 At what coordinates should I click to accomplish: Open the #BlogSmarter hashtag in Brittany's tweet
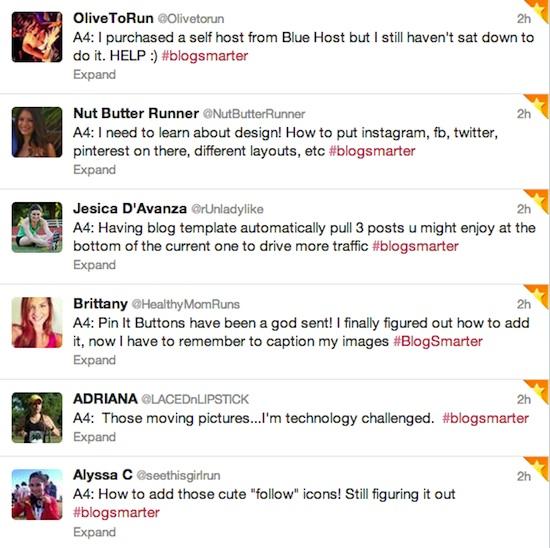438,341
